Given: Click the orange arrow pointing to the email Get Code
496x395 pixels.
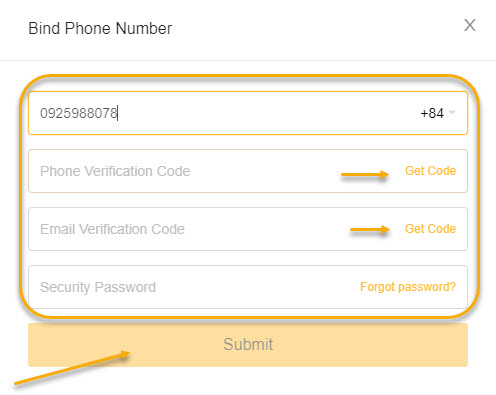Looking at the screenshot, I should (x=370, y=229).
